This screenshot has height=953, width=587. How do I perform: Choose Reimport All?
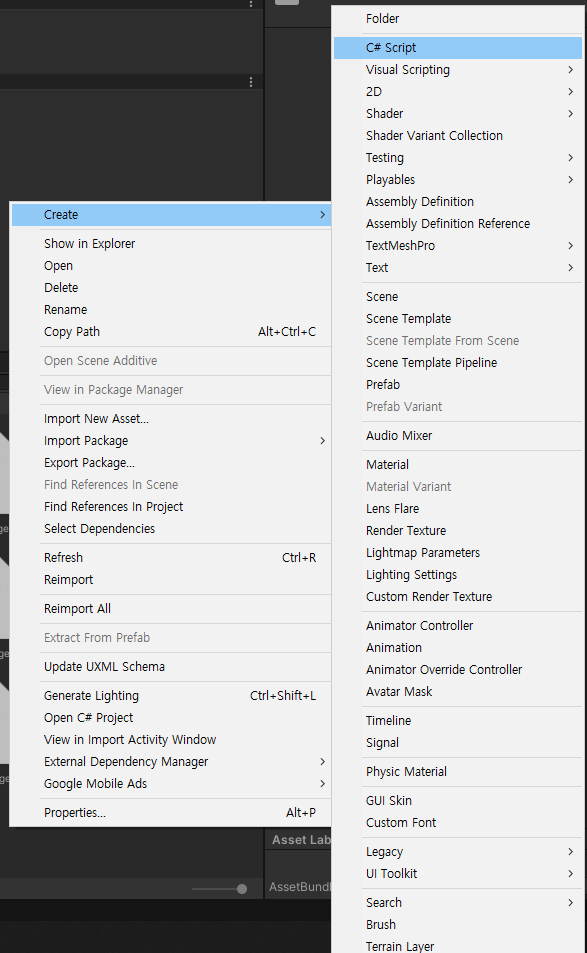point(171,608)
